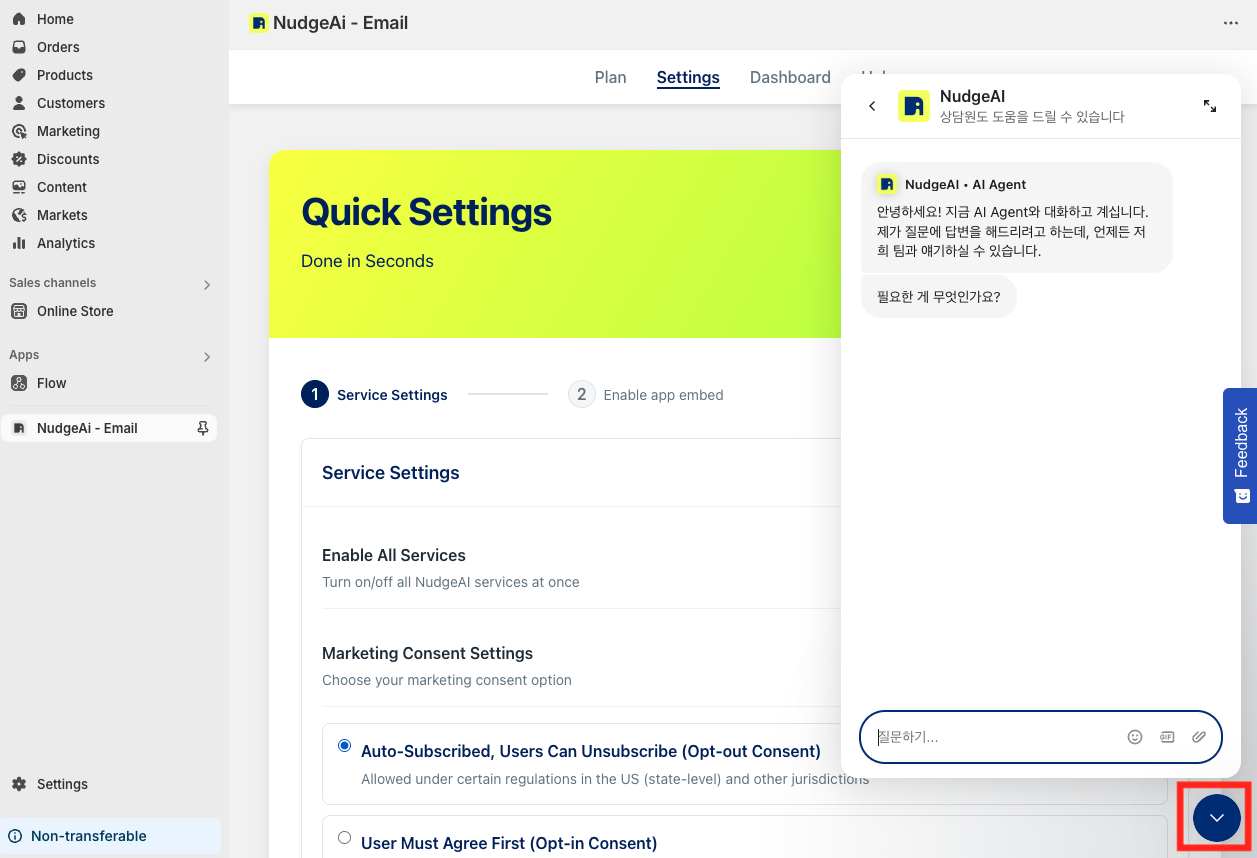This screenshot has height=858, width=1257.
Task: Click the Customers person icon
Action: (x=19, y=103)
